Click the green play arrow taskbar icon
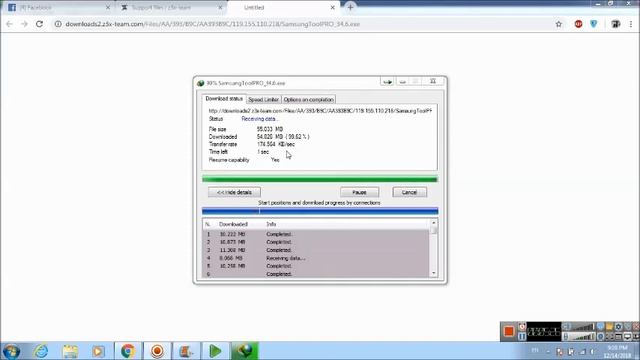 click(215, 351)
